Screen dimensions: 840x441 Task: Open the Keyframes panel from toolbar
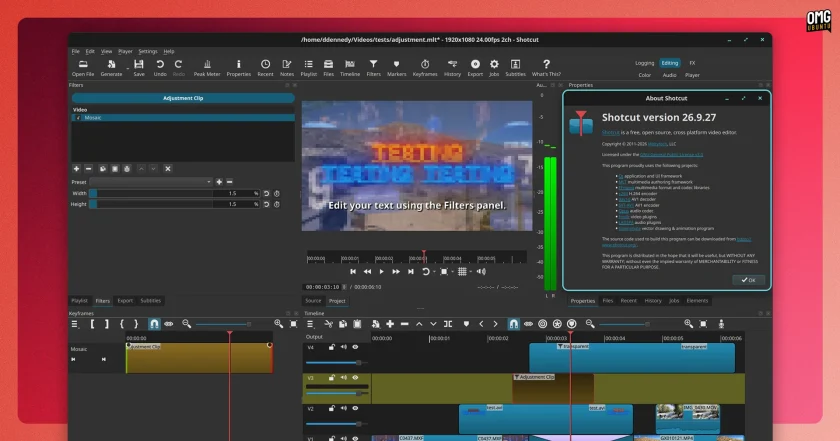425,68
